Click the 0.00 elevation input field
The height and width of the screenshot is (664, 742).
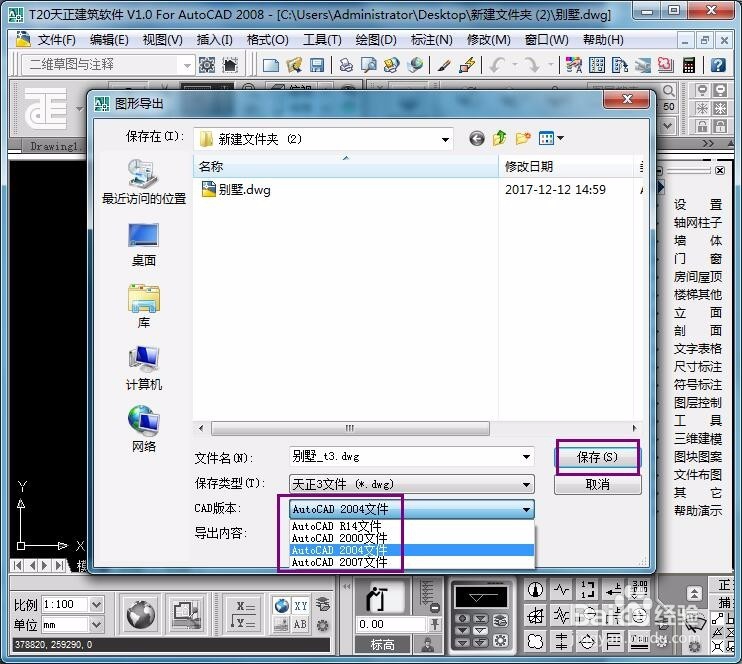pyautogui.click(x=391, y=624)
